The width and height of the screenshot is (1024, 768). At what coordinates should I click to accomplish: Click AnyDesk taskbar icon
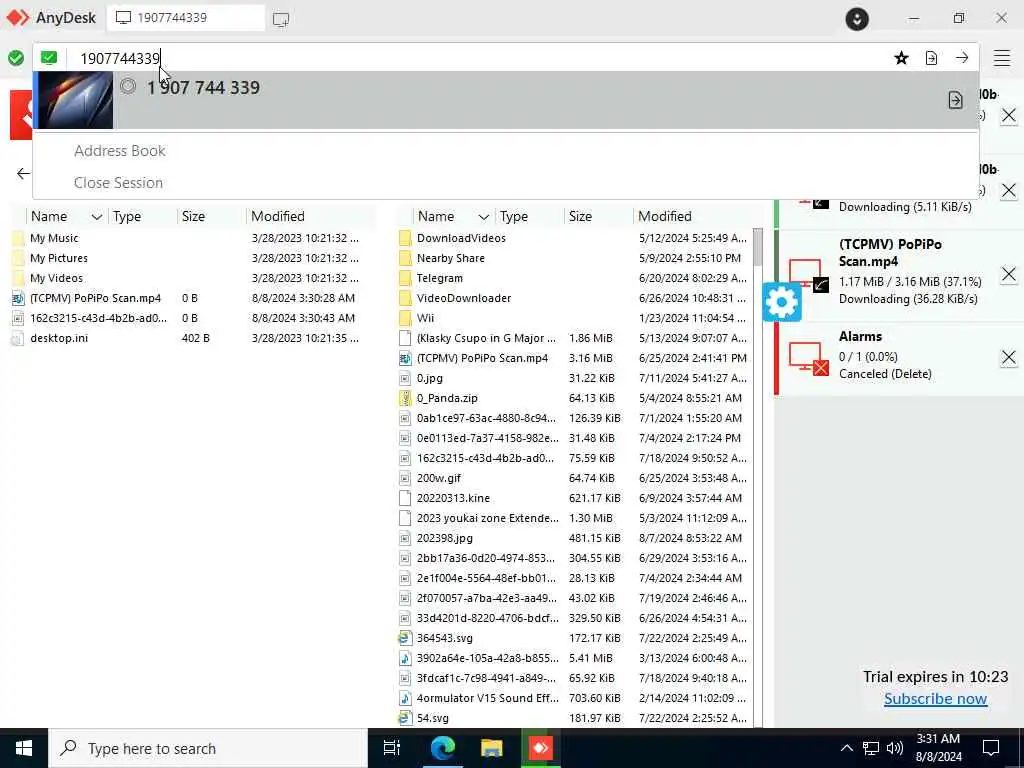pos(540,748)
